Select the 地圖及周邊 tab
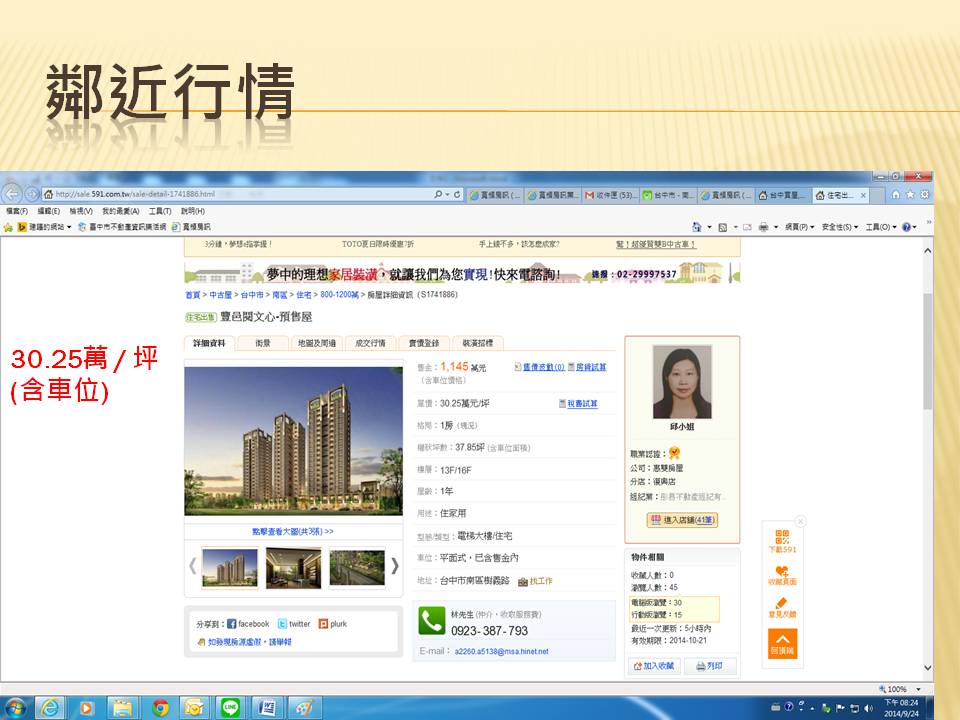The width and height of the screenshot is (960, 720). coord(317,343)
